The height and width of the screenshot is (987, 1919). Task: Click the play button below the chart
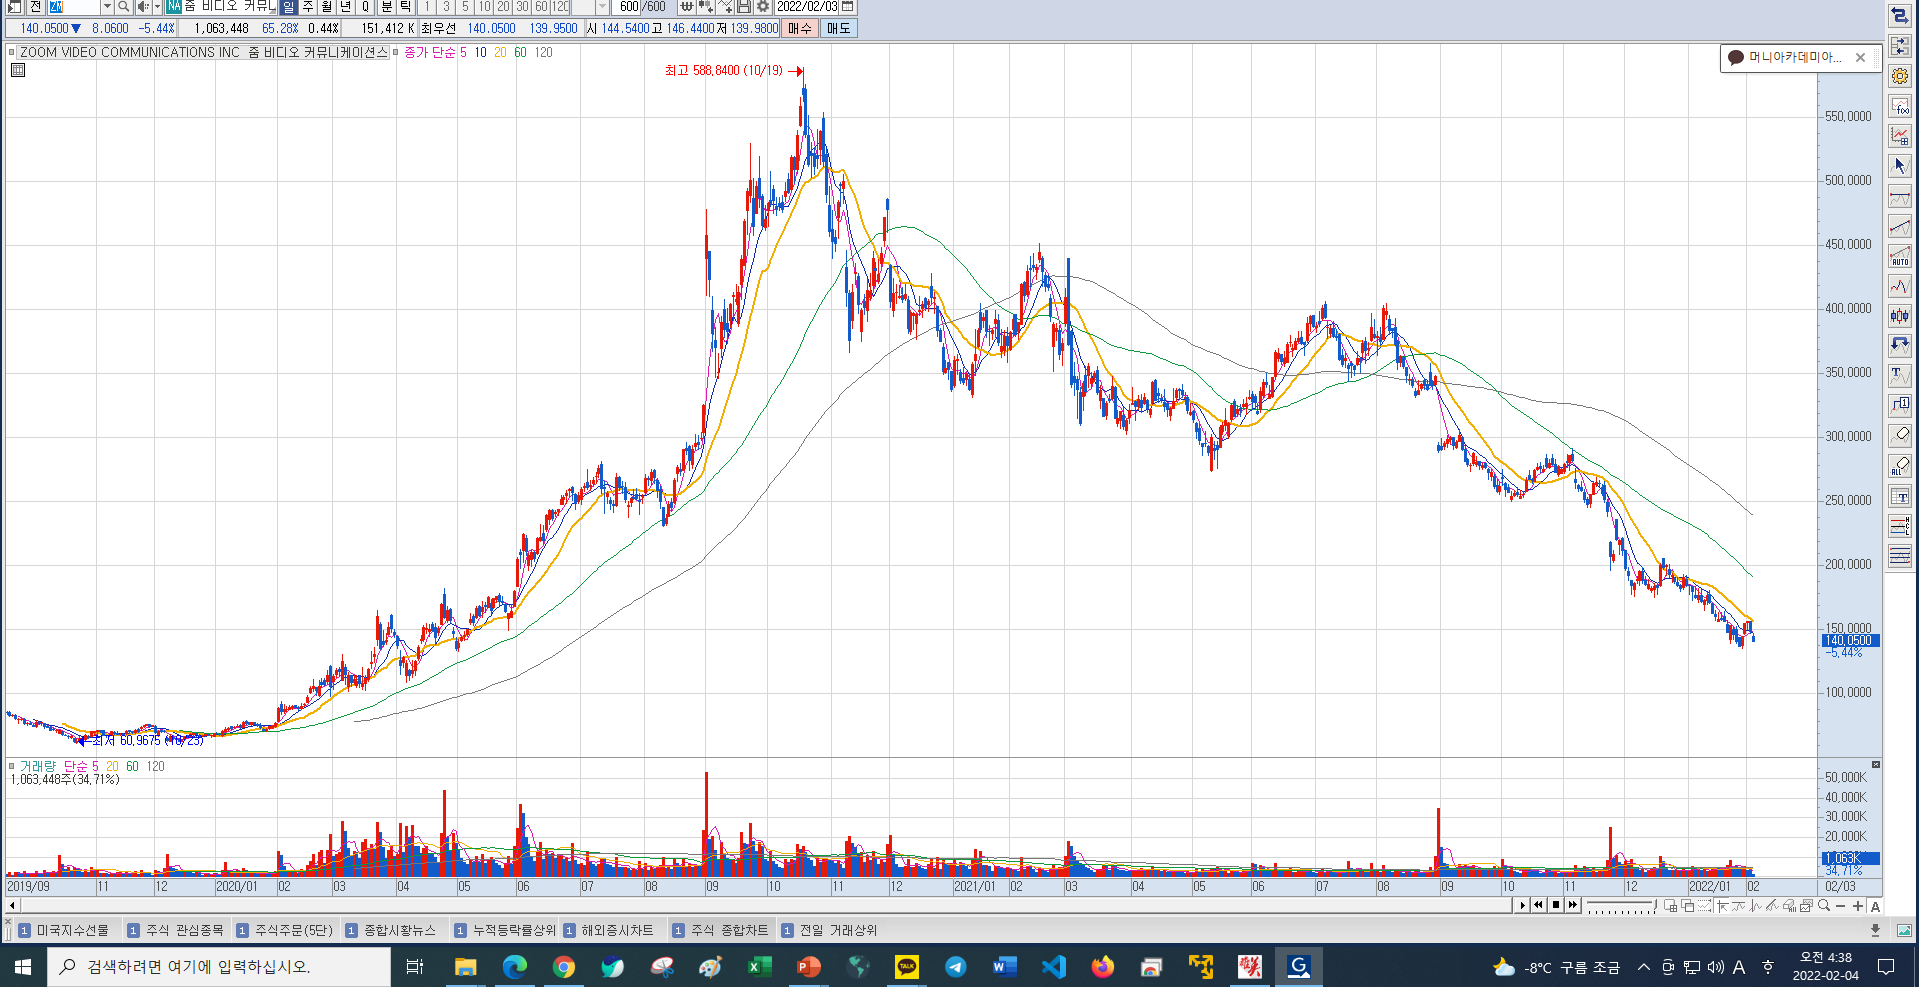coord(1522,905)
